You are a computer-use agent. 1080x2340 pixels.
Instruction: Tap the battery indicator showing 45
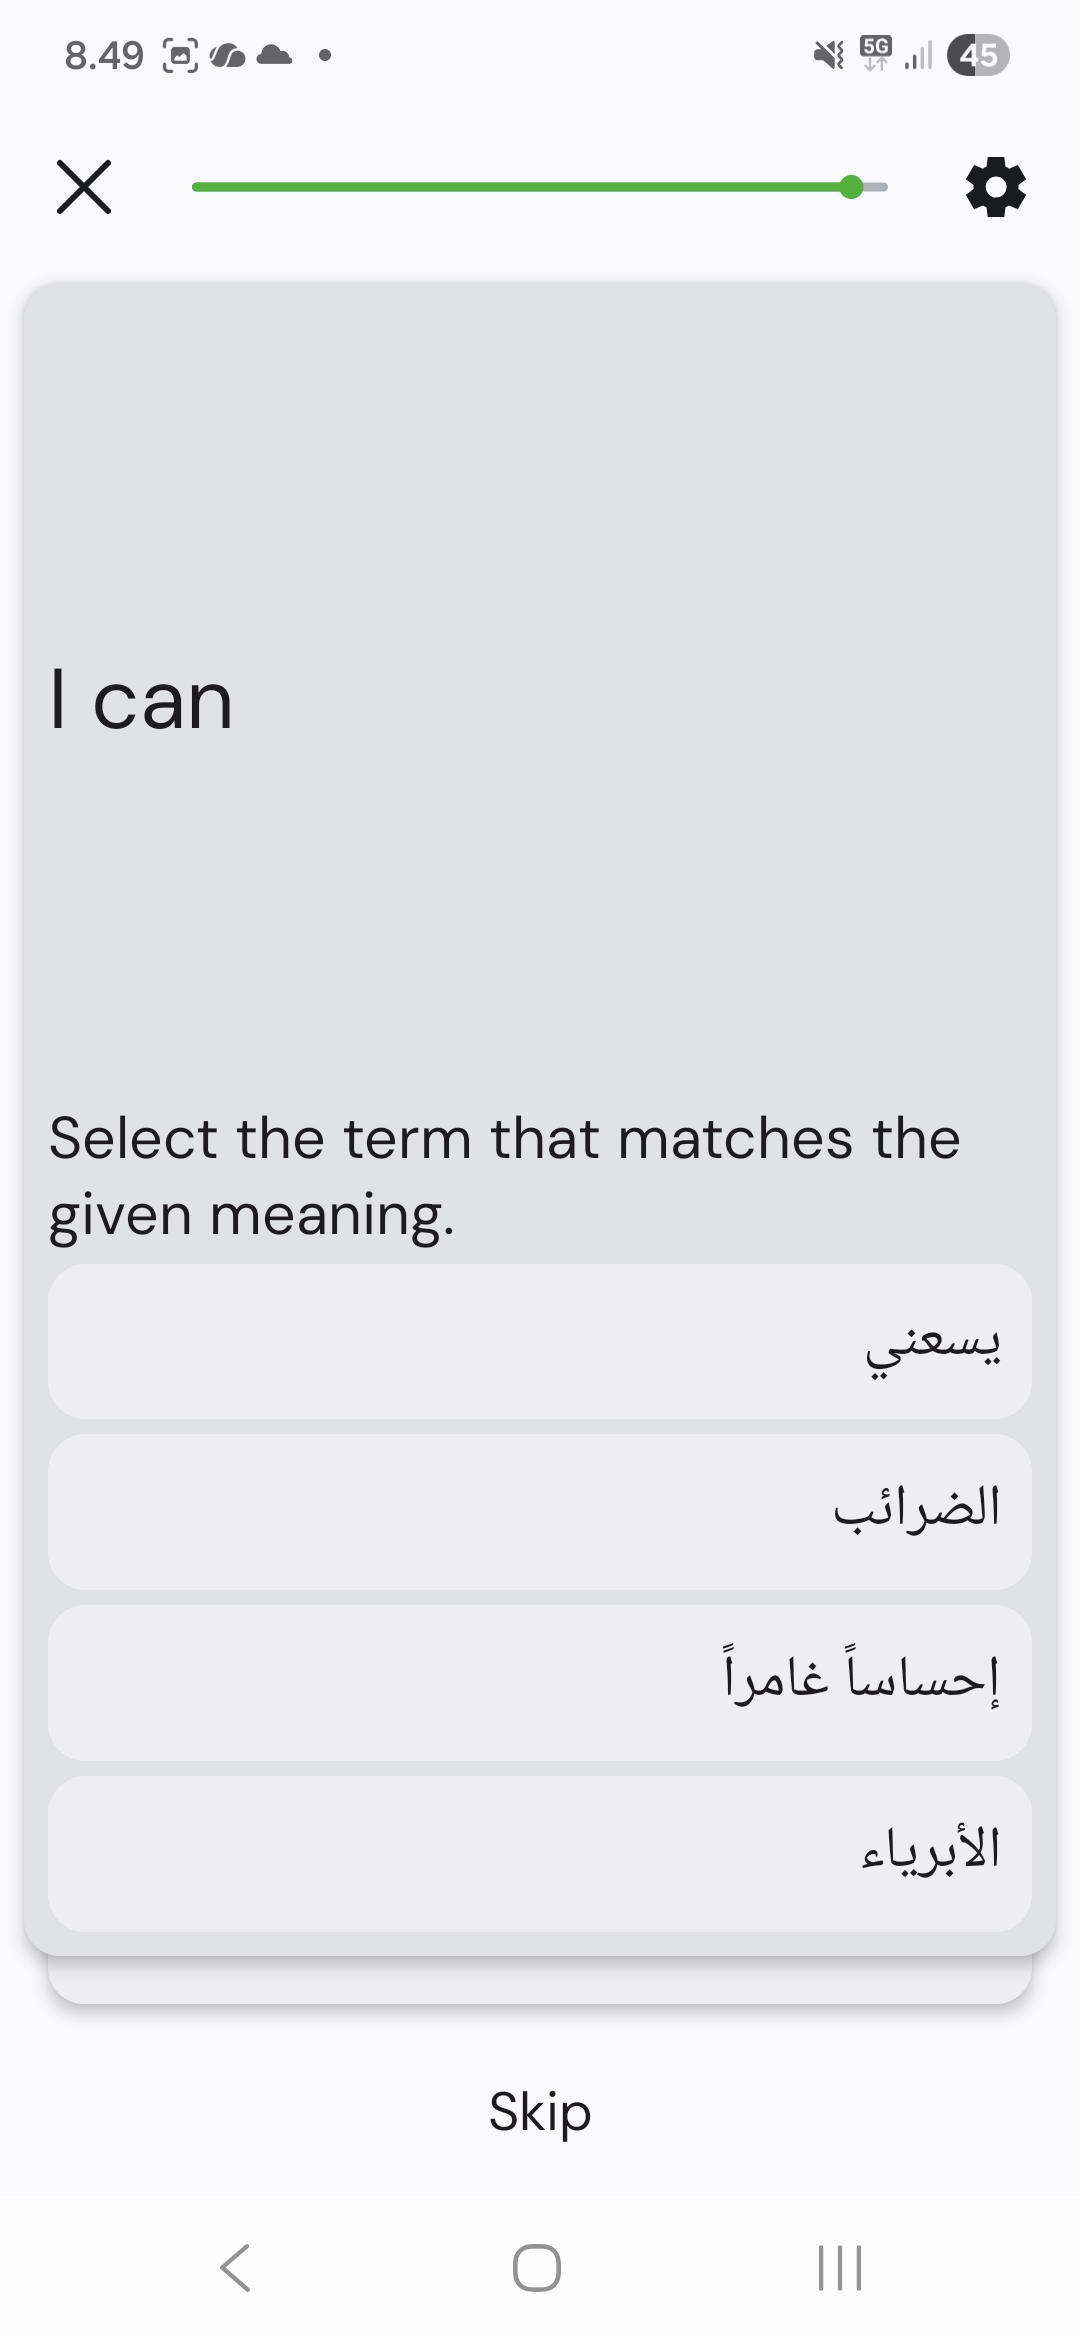point(977,55)
